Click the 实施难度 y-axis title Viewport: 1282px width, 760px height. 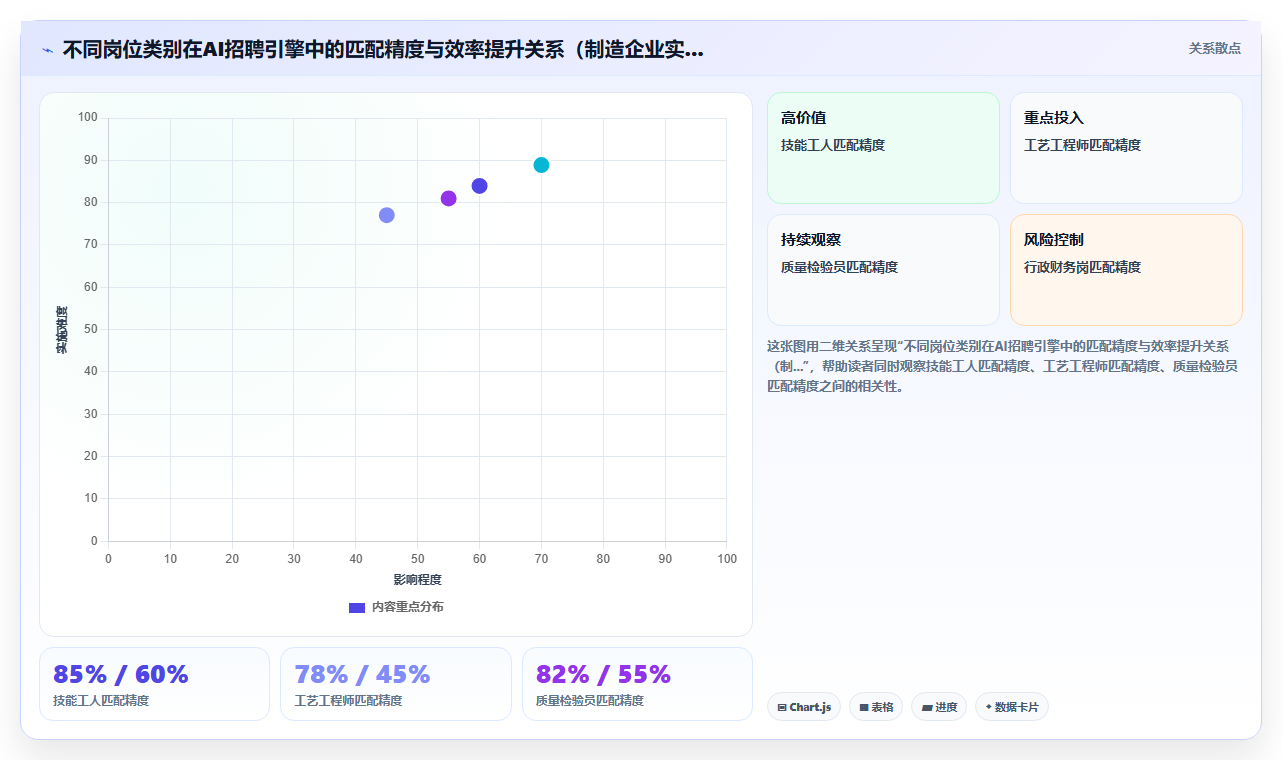62,330
